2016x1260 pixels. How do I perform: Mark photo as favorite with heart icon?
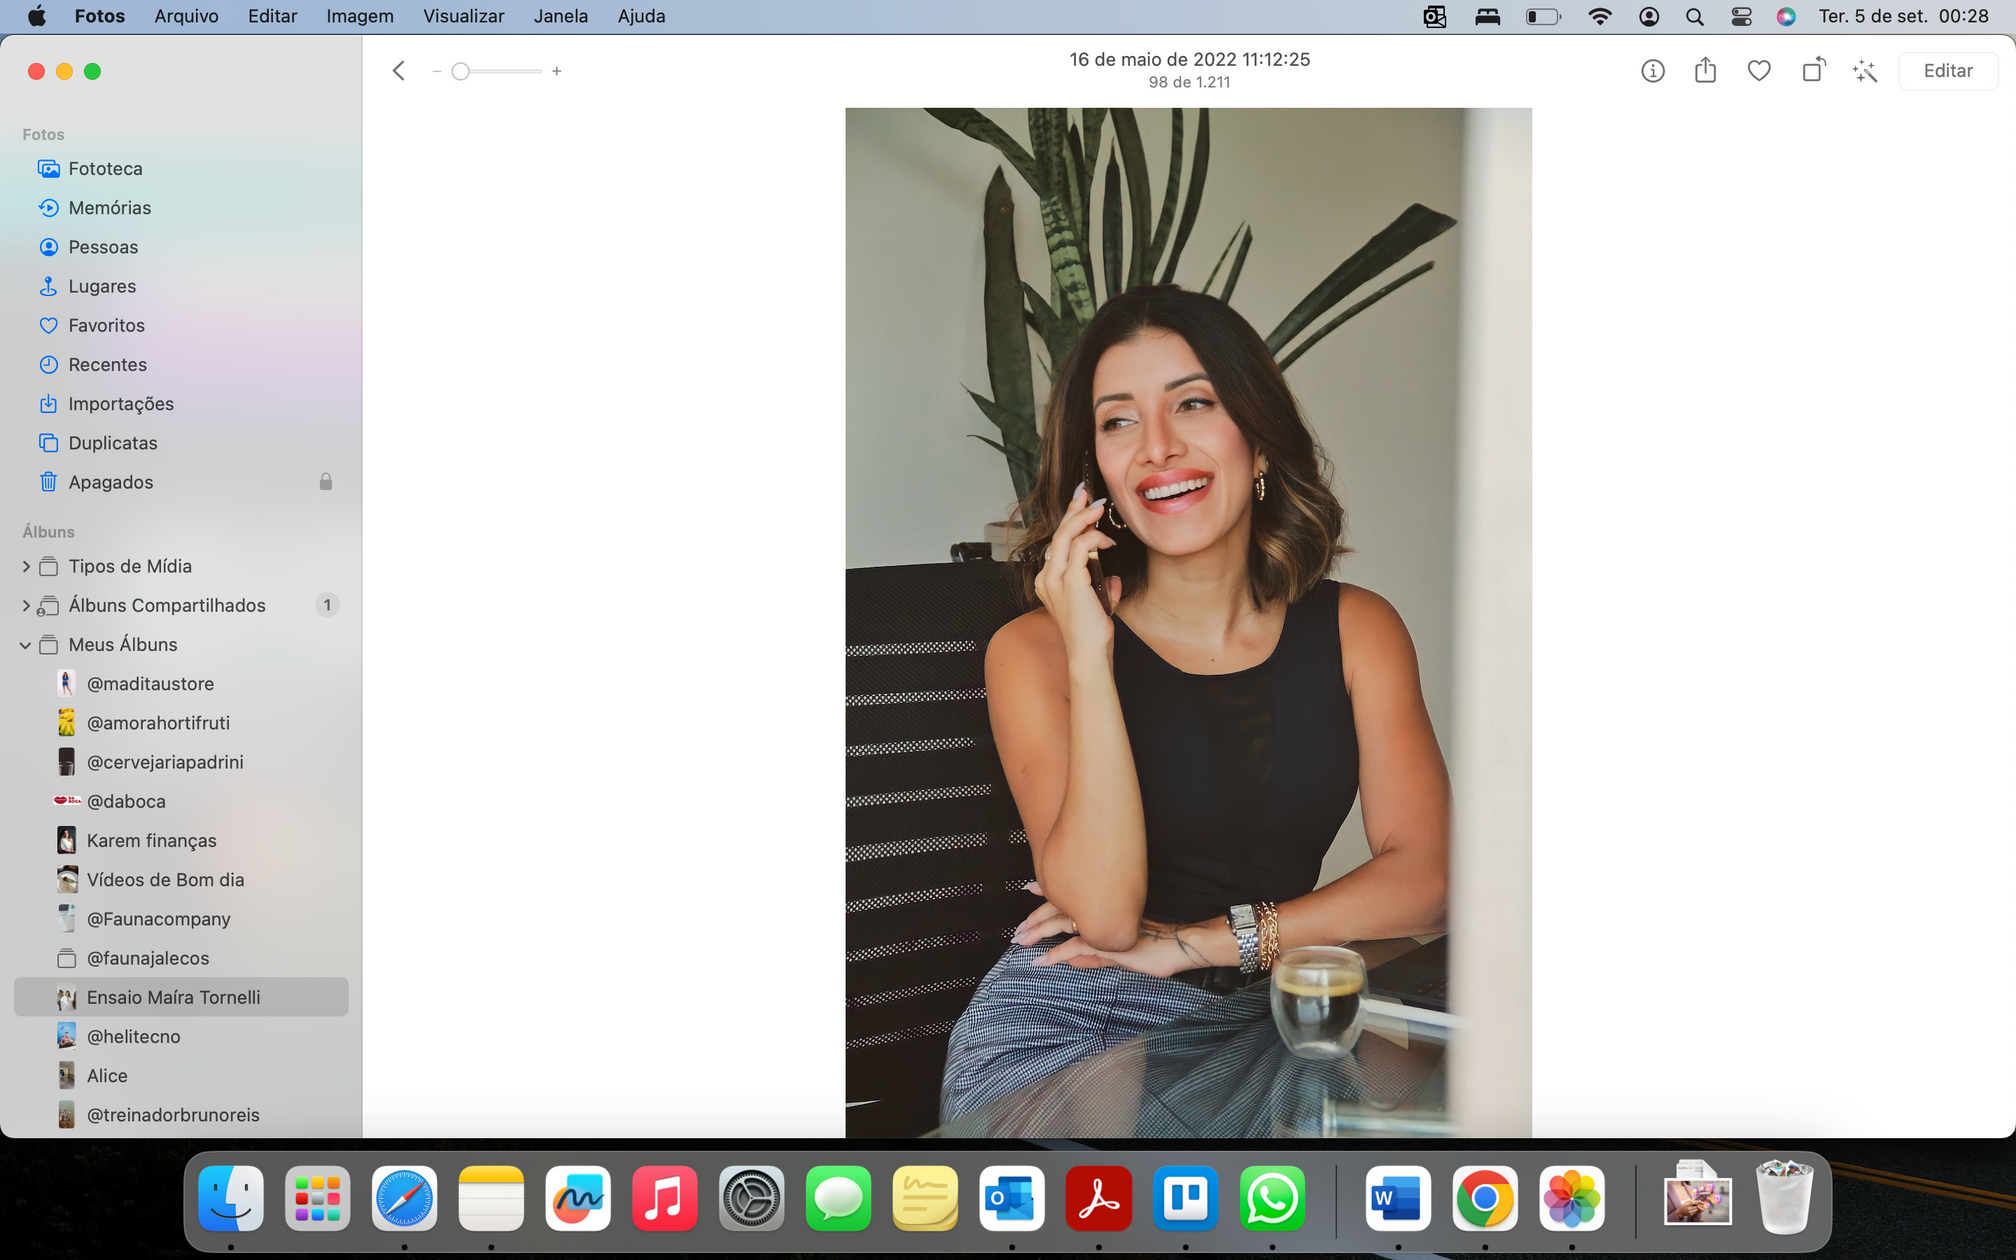coord(1759,71)
